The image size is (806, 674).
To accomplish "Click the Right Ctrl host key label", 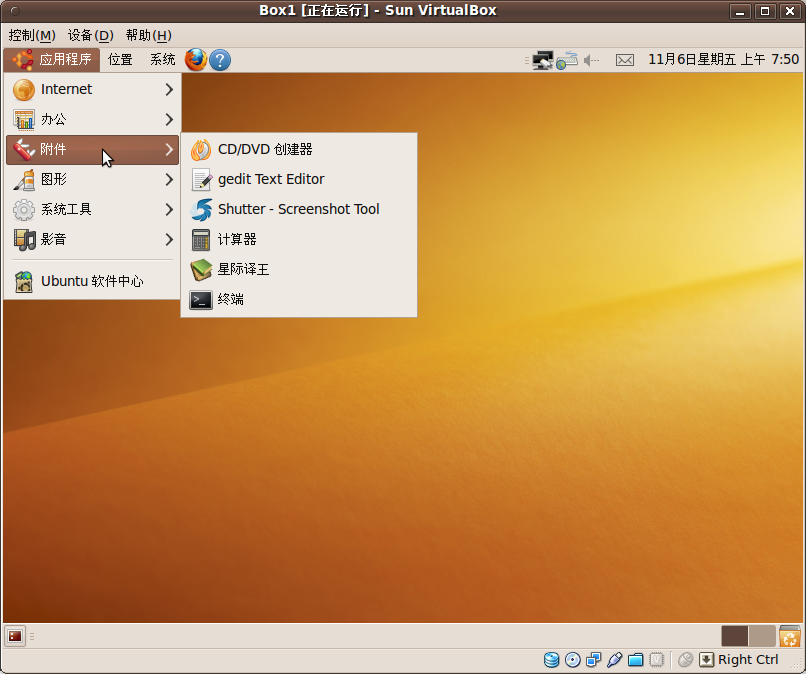I will tap(748, 660).
